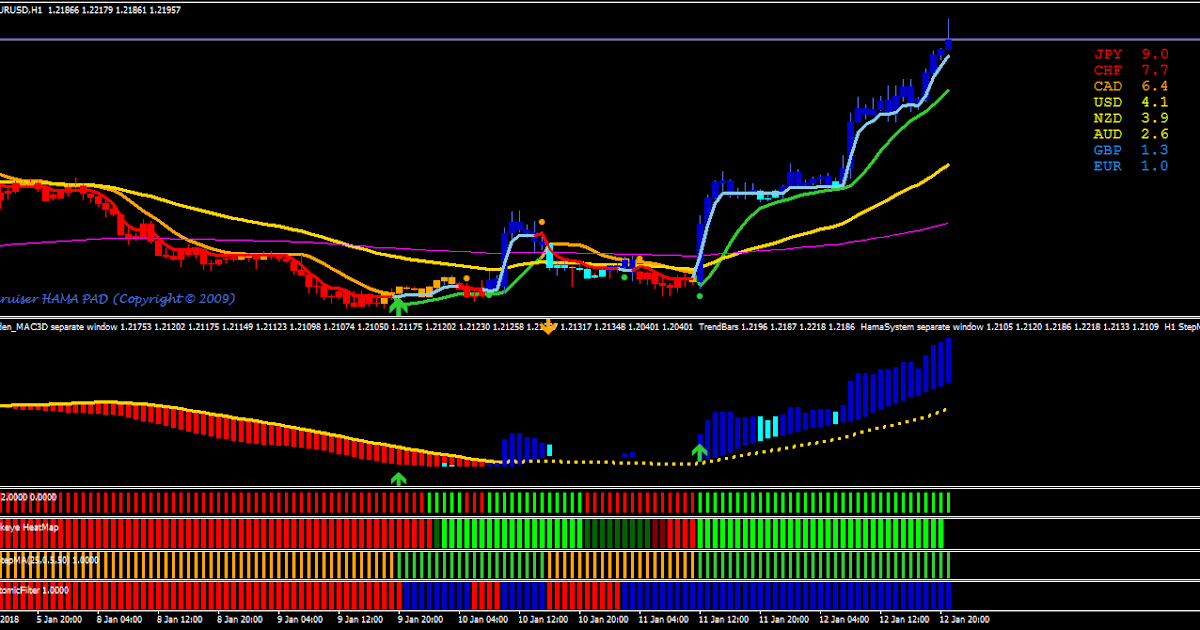Click green up arrow under 9 Jan price low

pyautogui.click(x=399, y=306)
